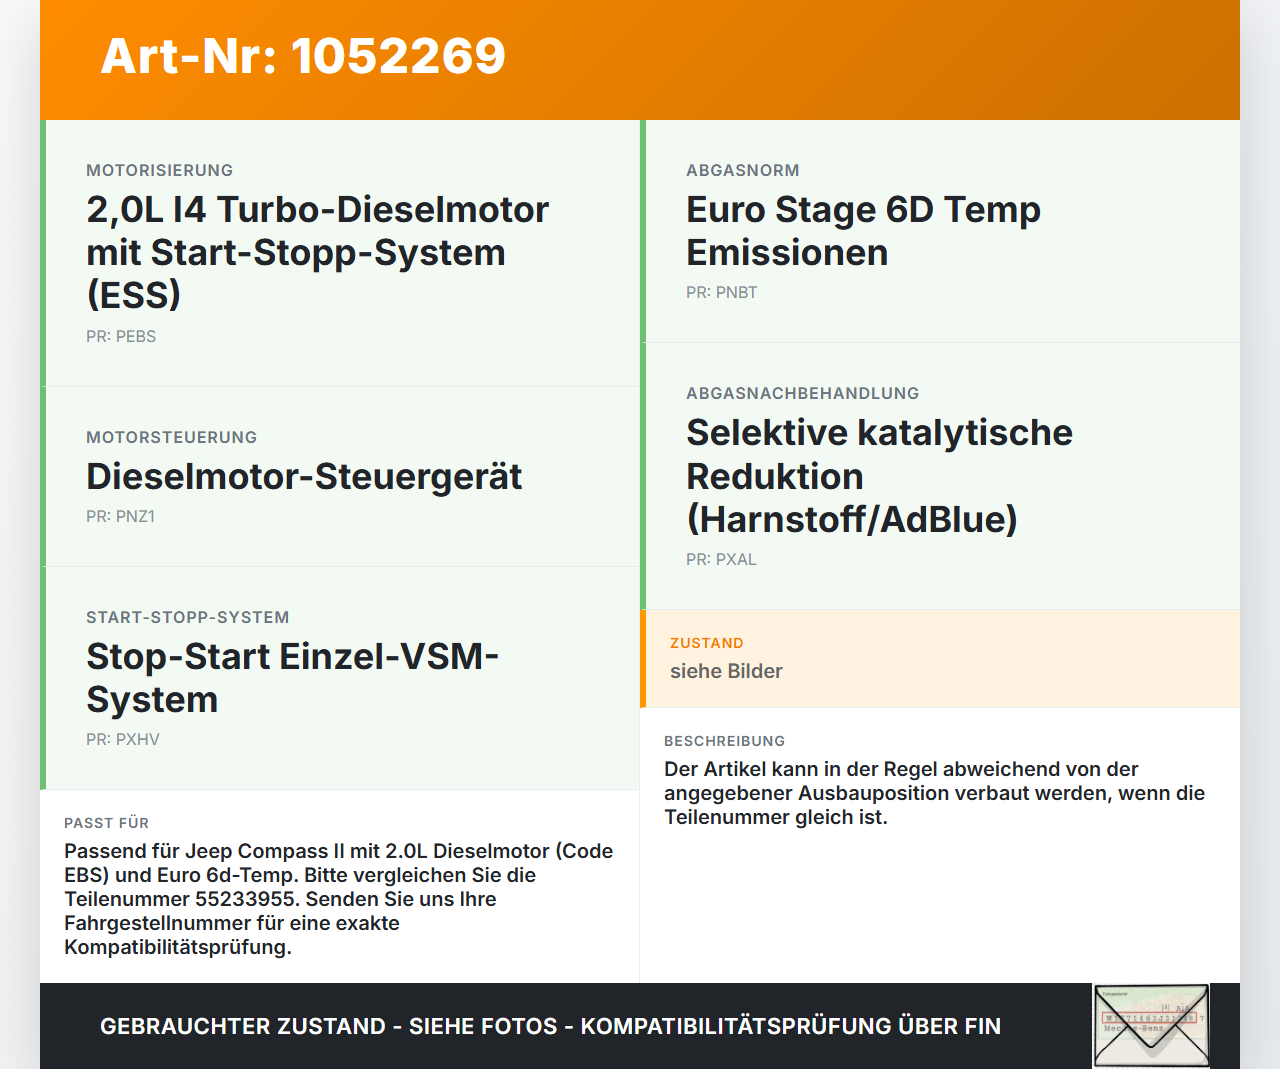Click the PR: PNBT code
Image resolution: width=1280 pixels, height=1070 pixels.
(722, 292)
